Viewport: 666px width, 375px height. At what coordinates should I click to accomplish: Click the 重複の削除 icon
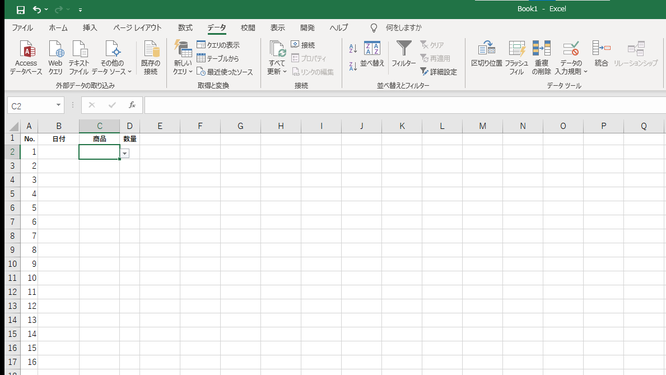(x=542, y=58)
